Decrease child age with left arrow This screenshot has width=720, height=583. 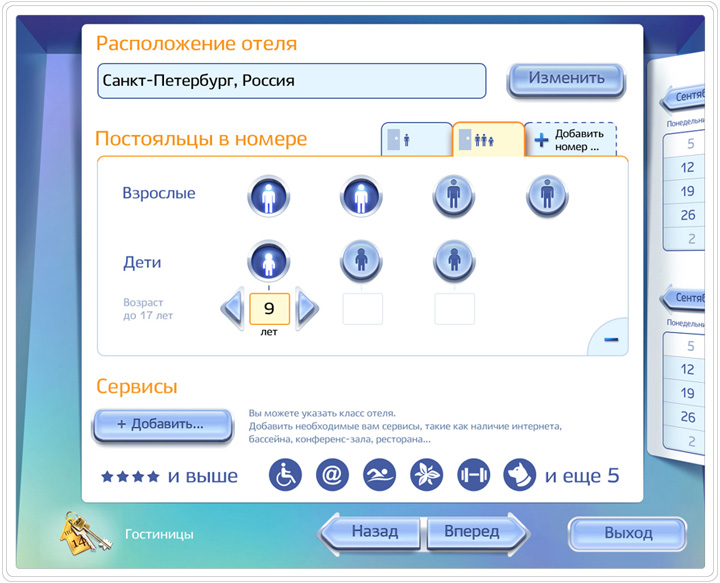[x=232, y=309]
